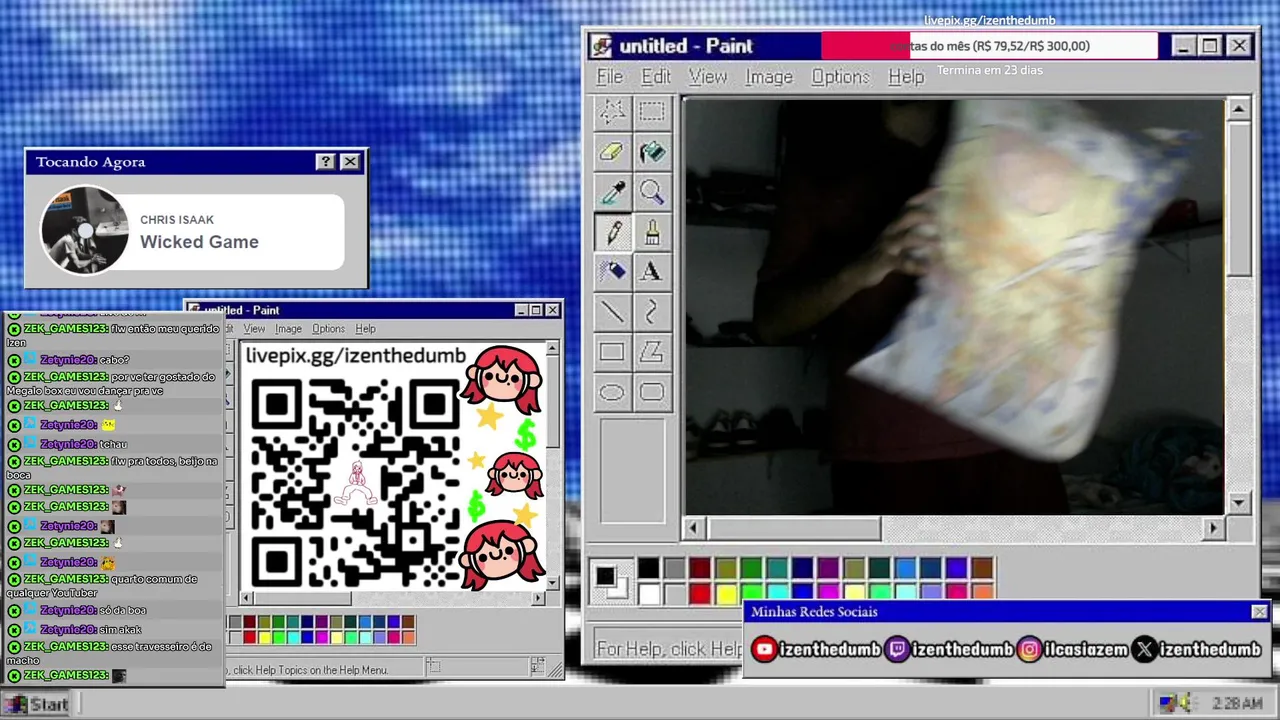Image resolution: width=1280 pixels, height=720 pixels.
Task: Click the 'livepix.gg/izenthedumb' text above QR code
Action: click(356, 356)
